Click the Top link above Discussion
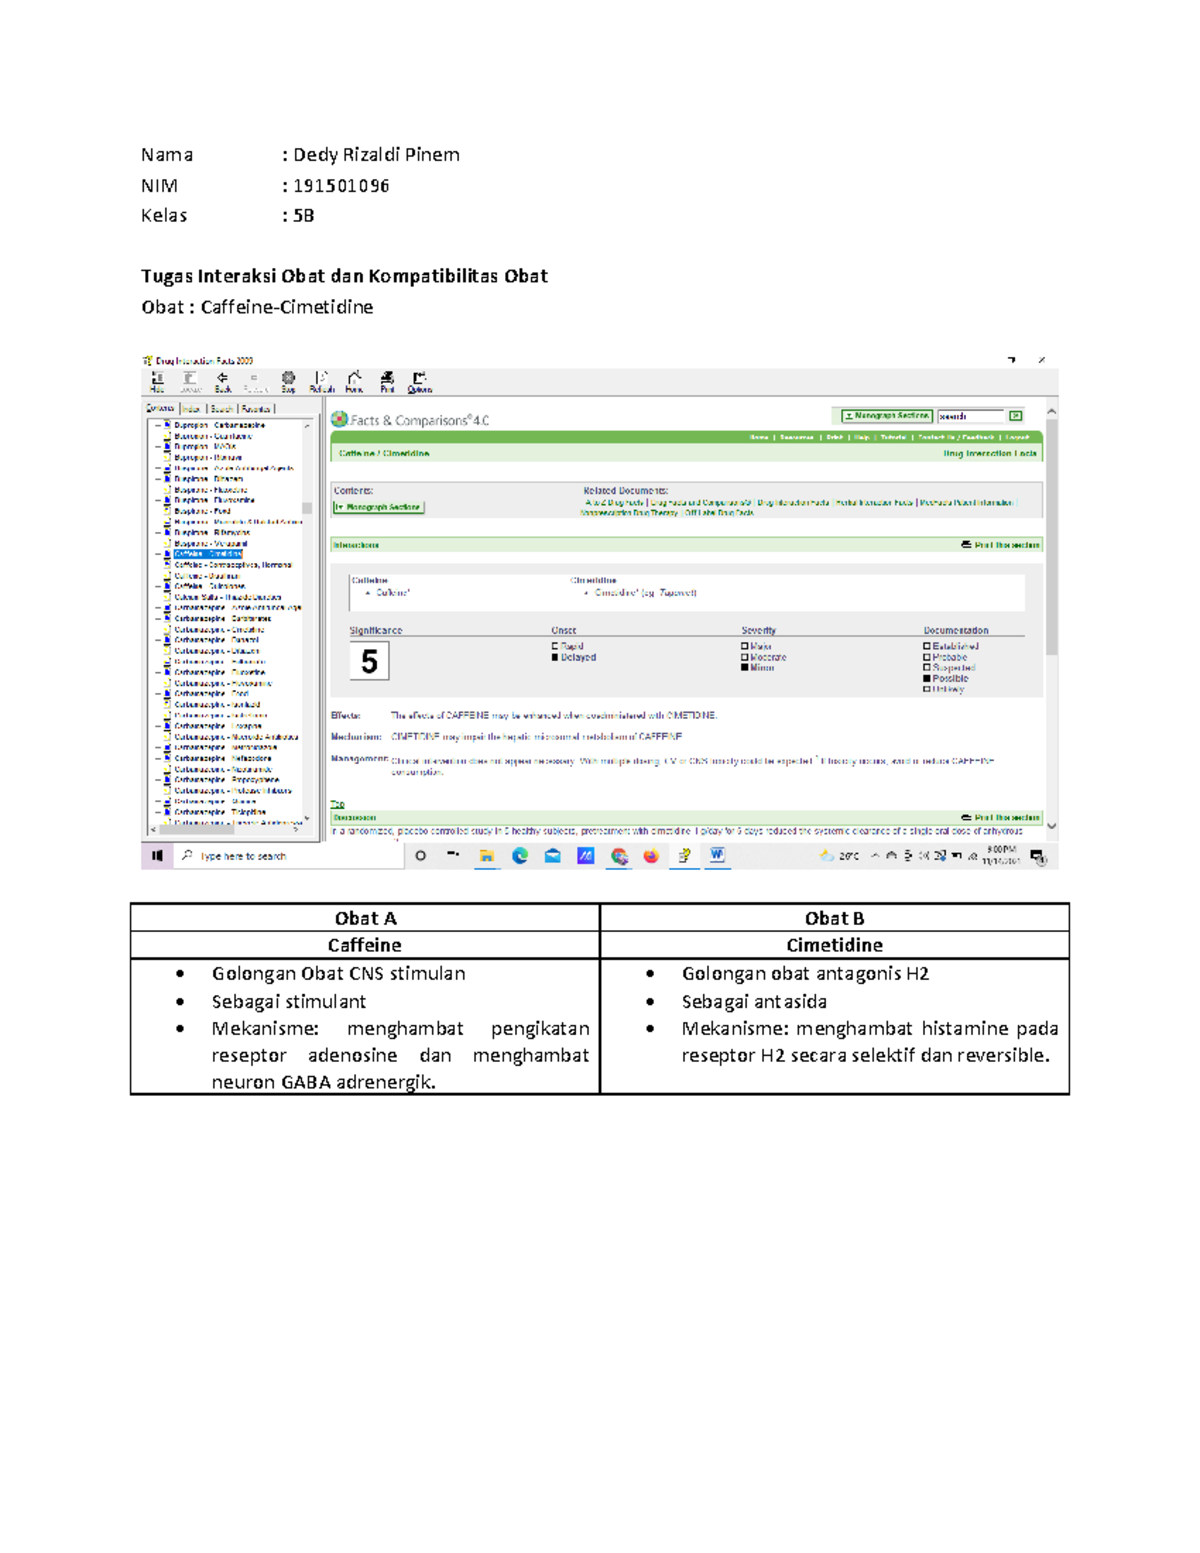1200x1553 pixels. (338, 804)
